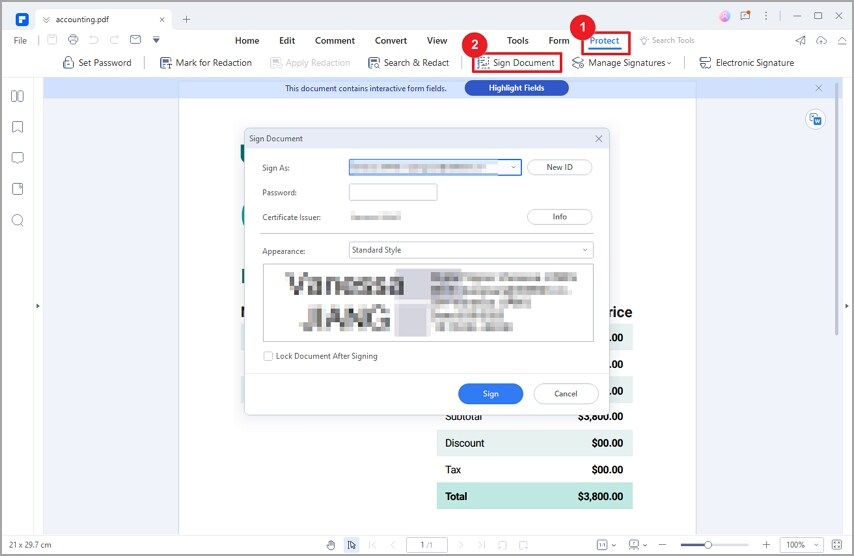This screenshot has width=854, height=556.
Task: Adjust the zoom slider handle
Action: click(x=708, y=545)
